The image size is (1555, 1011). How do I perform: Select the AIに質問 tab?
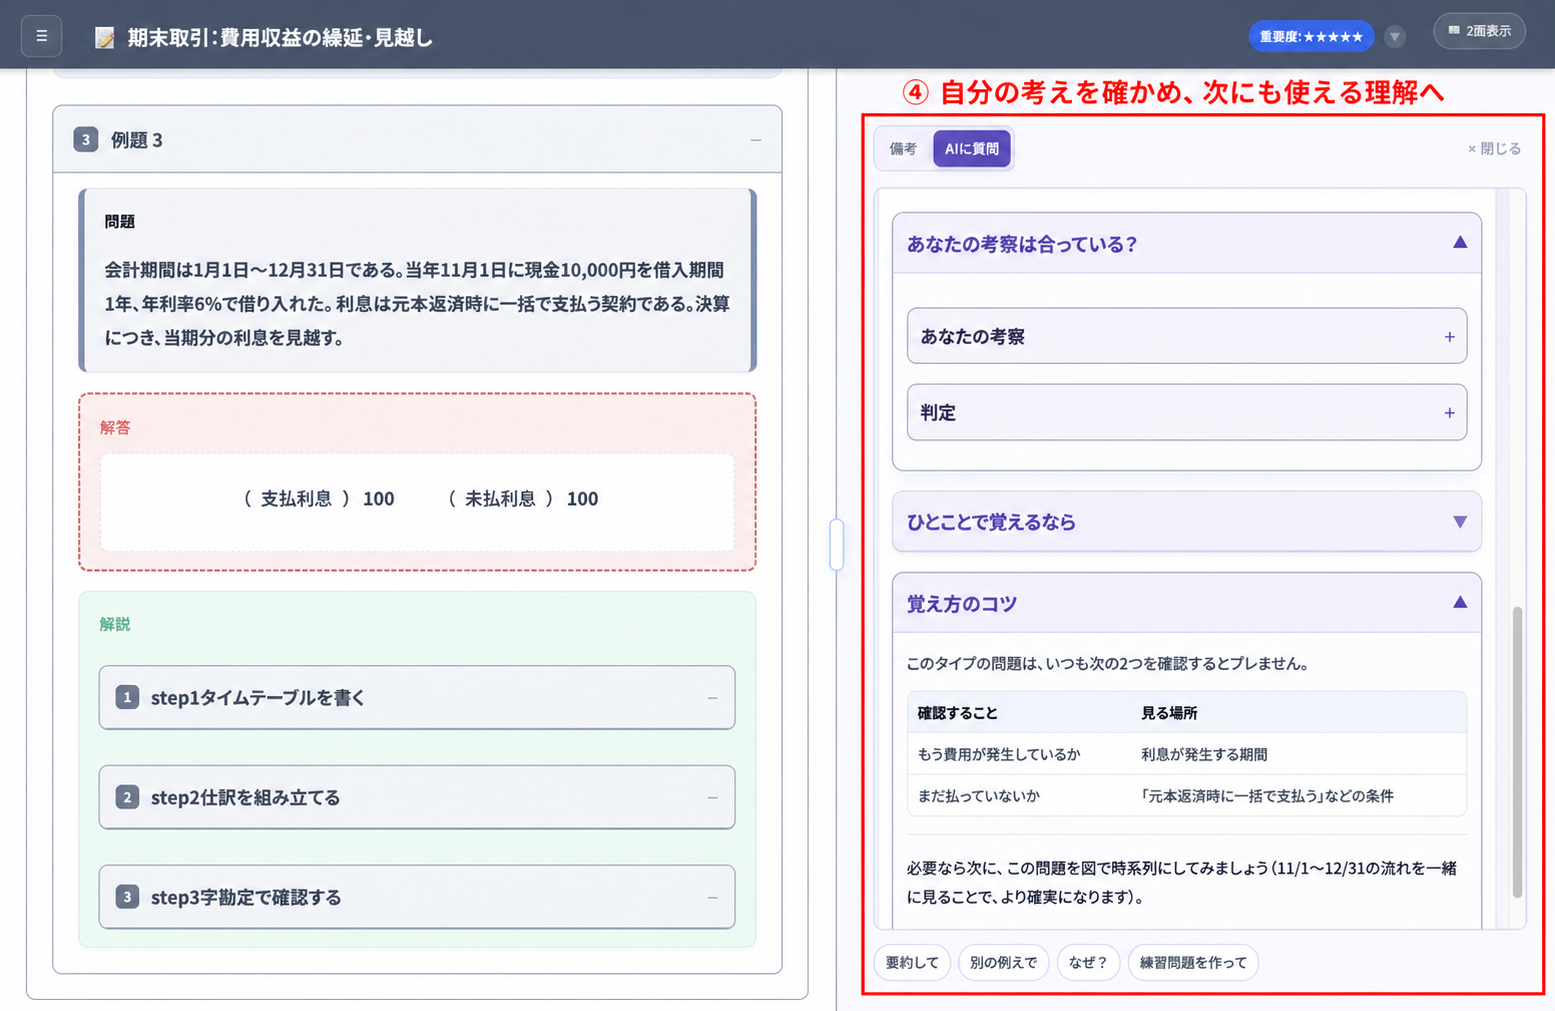[972, 149]
